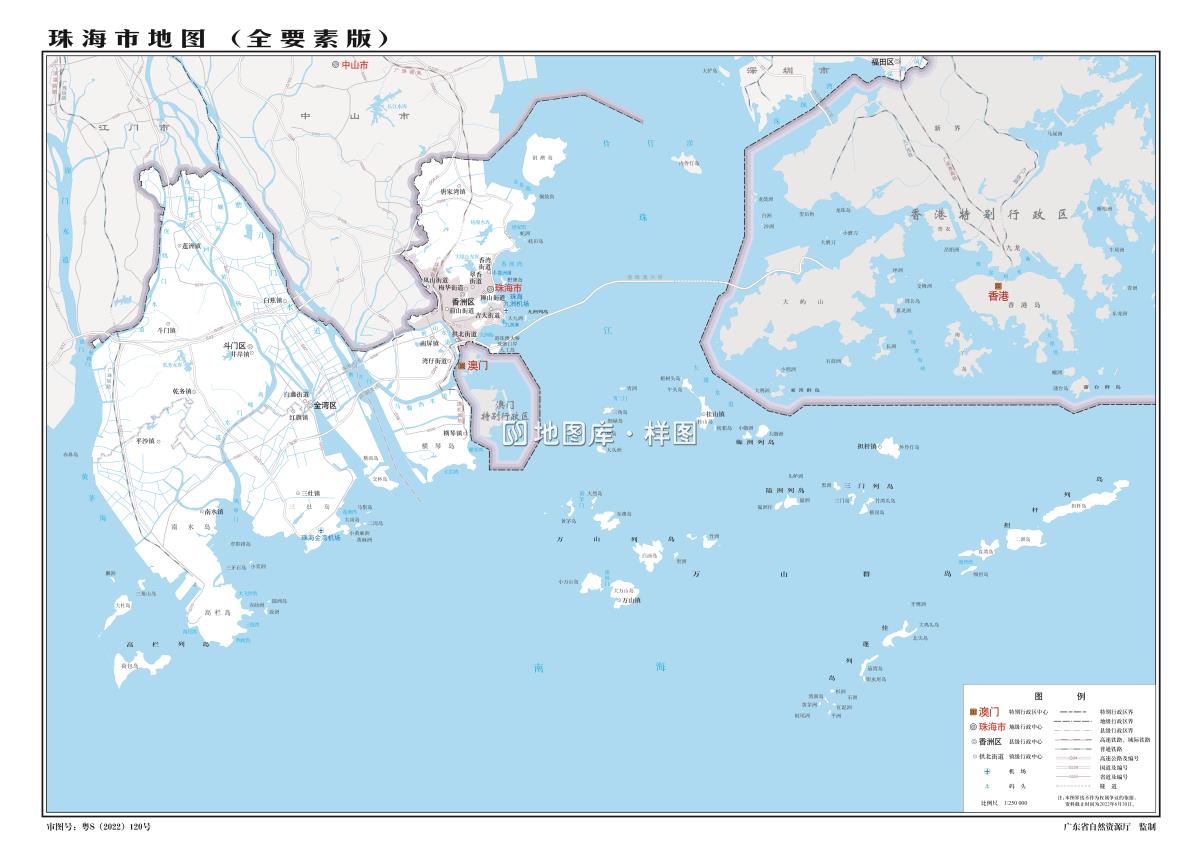The width and height of the screenshot is (1200, 868).
Task: Click the 珠海市 prefecture city center symbol
Action: (x=490, y=288)
